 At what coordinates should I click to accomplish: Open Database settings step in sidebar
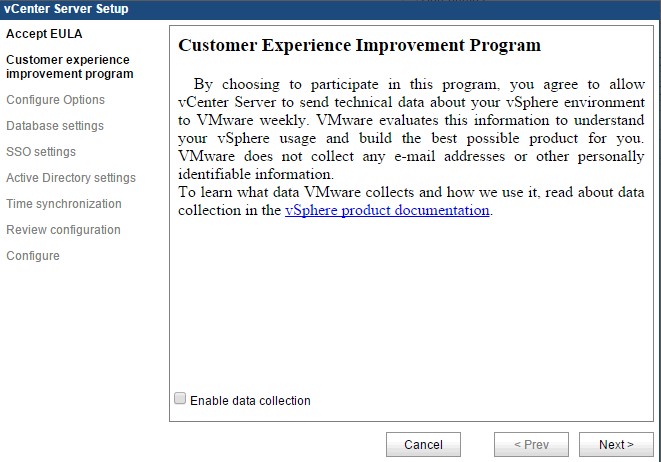click(55, 126)
